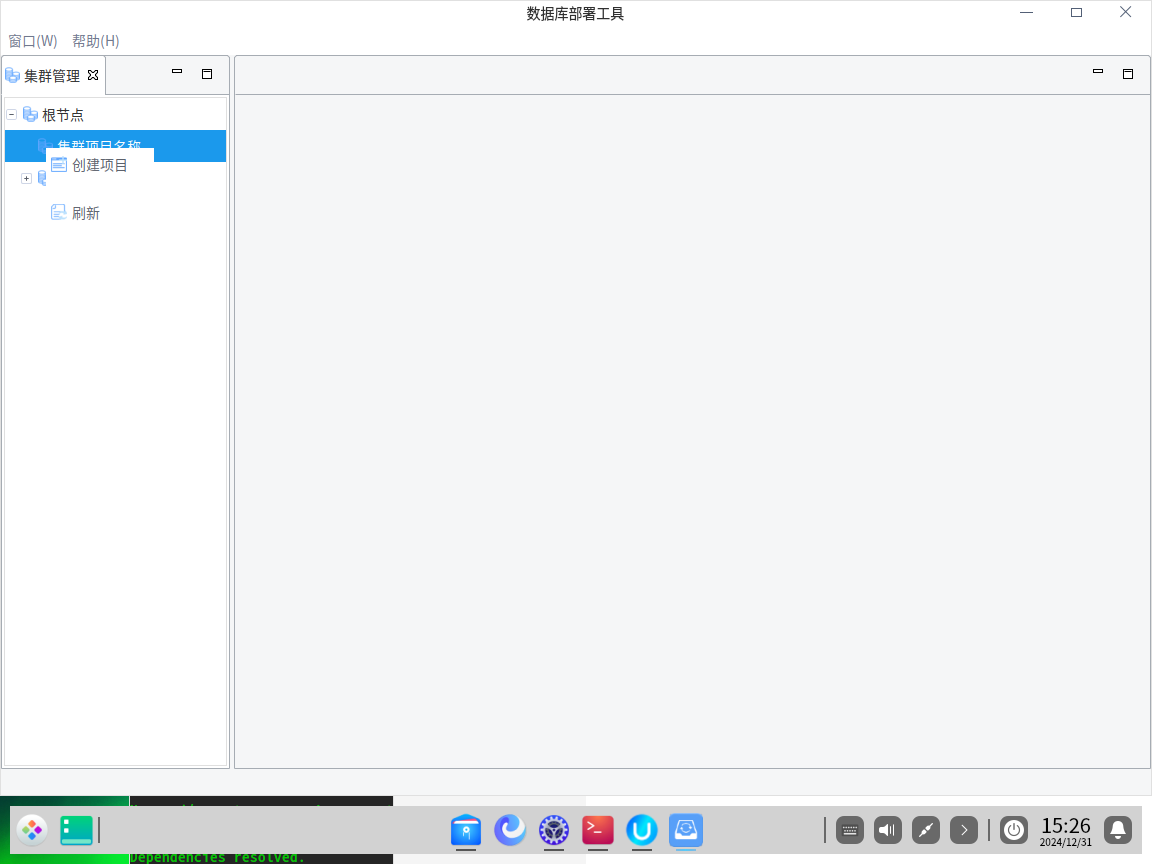This screenshot has height=864, width=1152.
Task: Close the 集群管理 tab
Action: coord(93,75)
